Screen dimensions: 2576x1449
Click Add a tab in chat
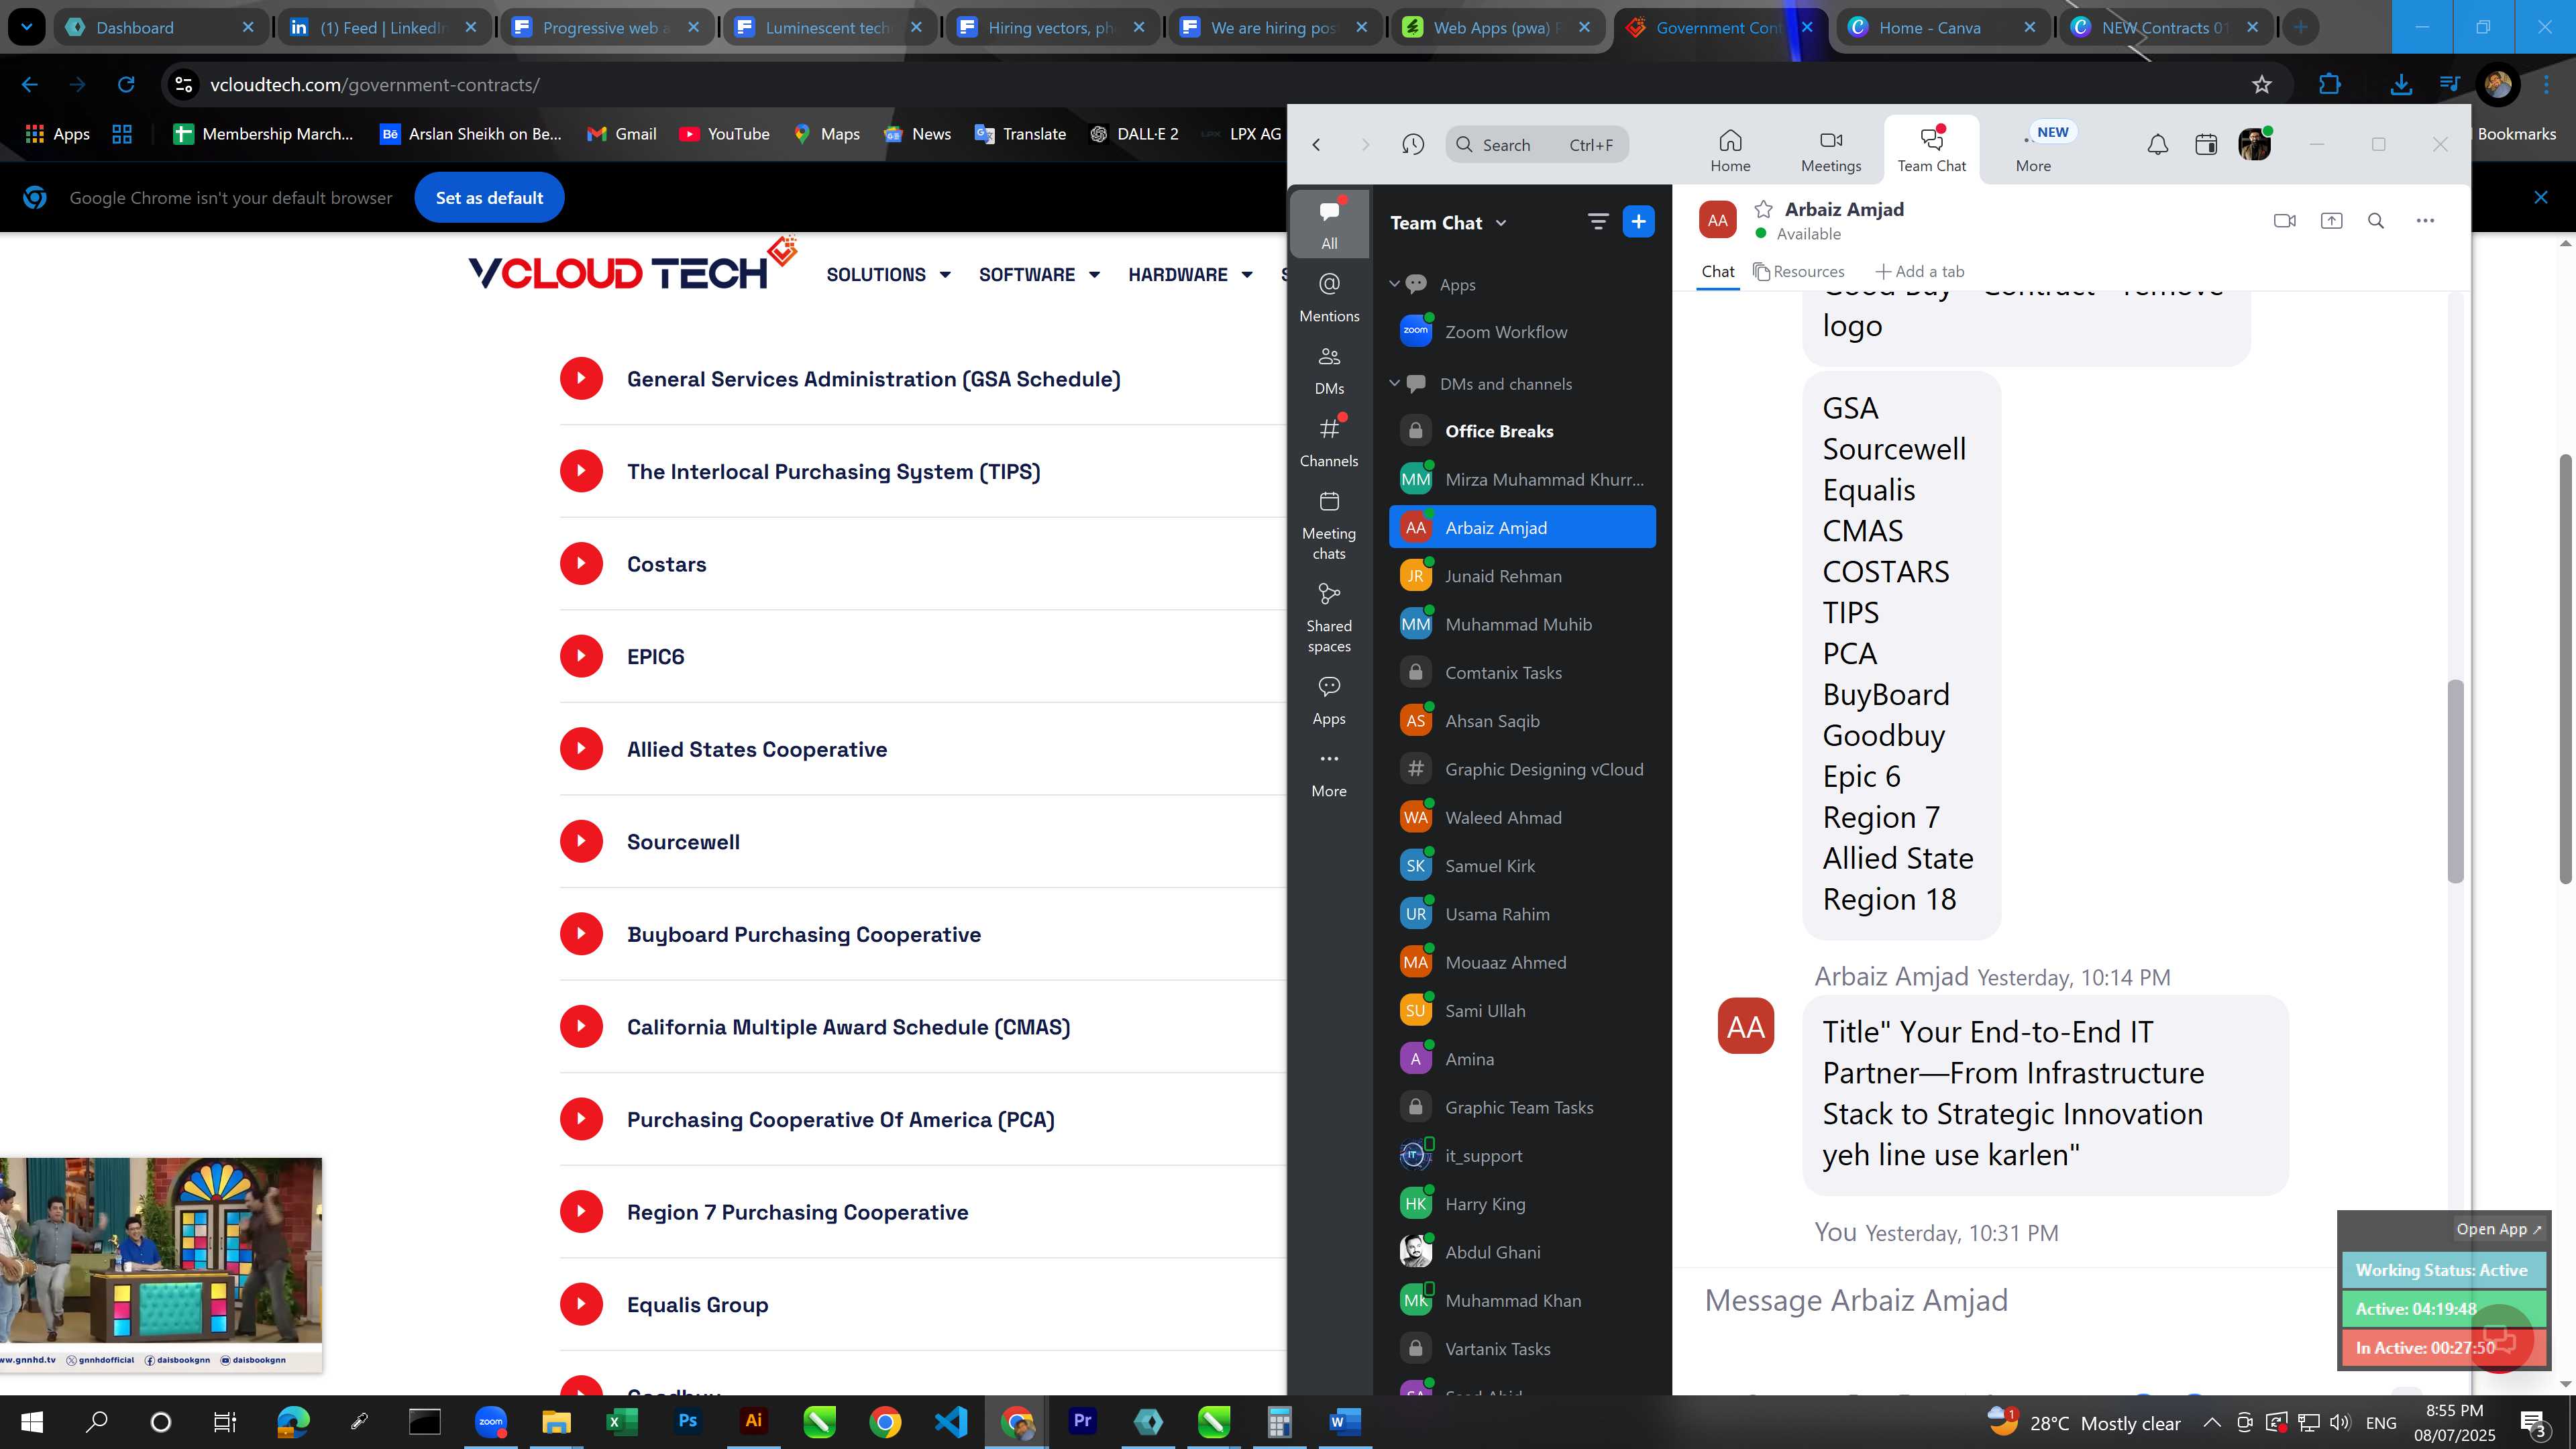tap(1920, 271)
